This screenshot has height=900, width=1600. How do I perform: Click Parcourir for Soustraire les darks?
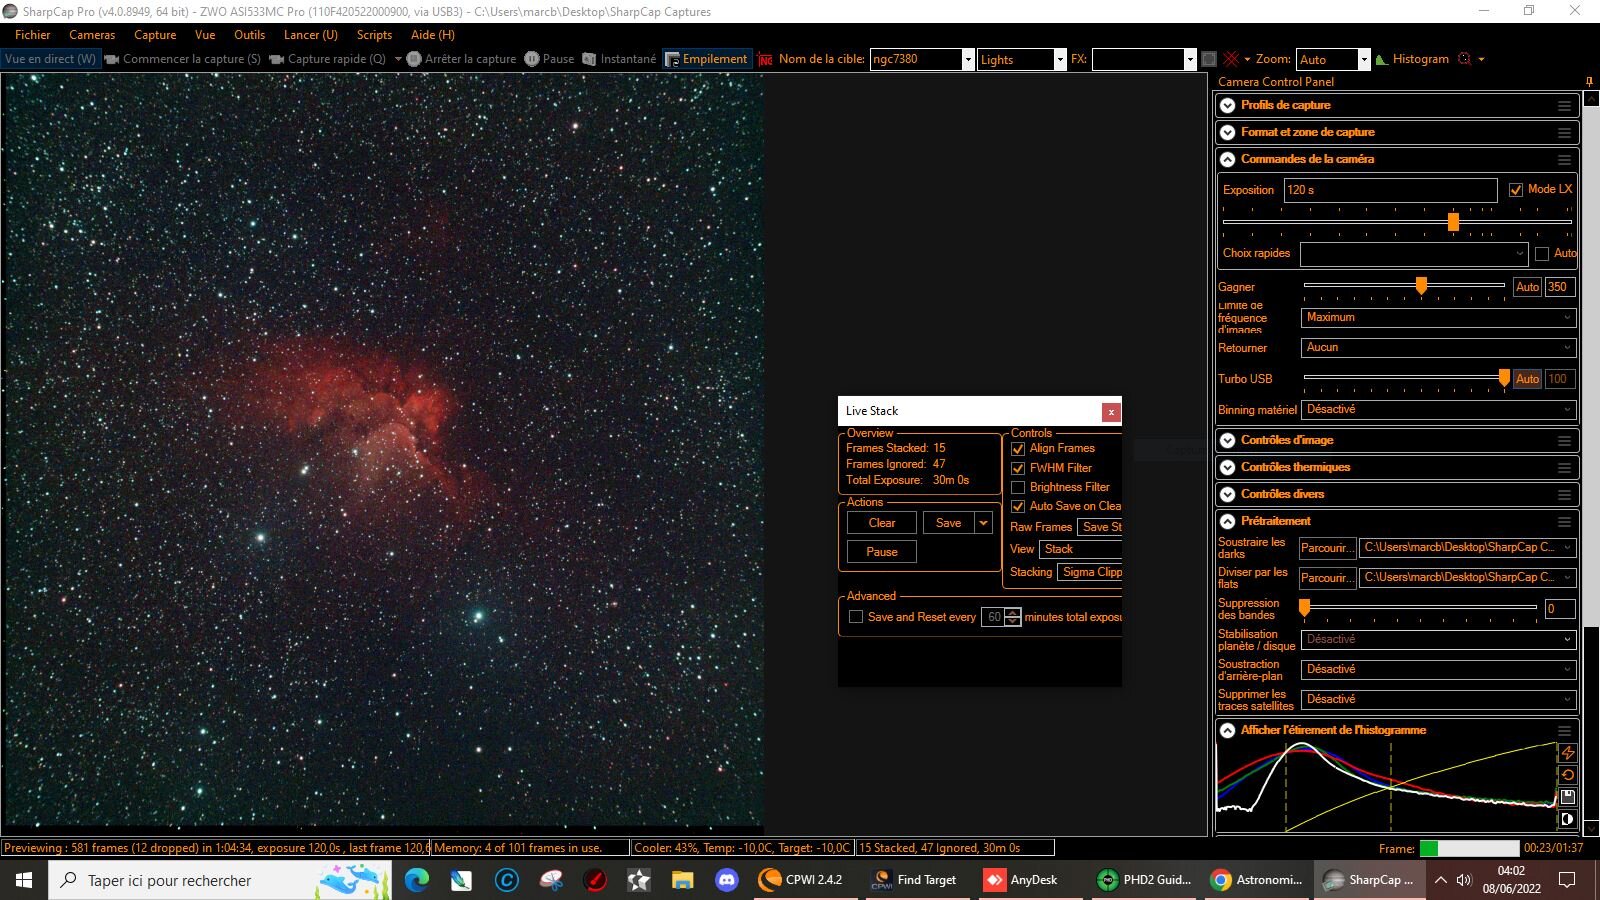1327,548
